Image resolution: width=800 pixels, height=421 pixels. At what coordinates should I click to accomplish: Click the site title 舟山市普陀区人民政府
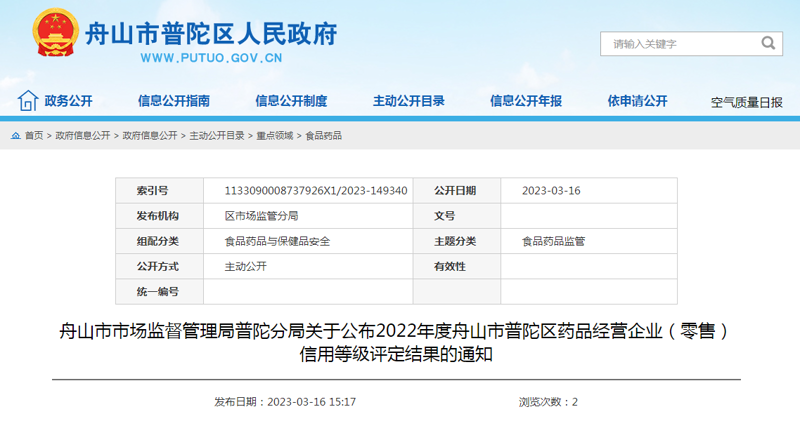pyautogui.click(x=211, y=34)
